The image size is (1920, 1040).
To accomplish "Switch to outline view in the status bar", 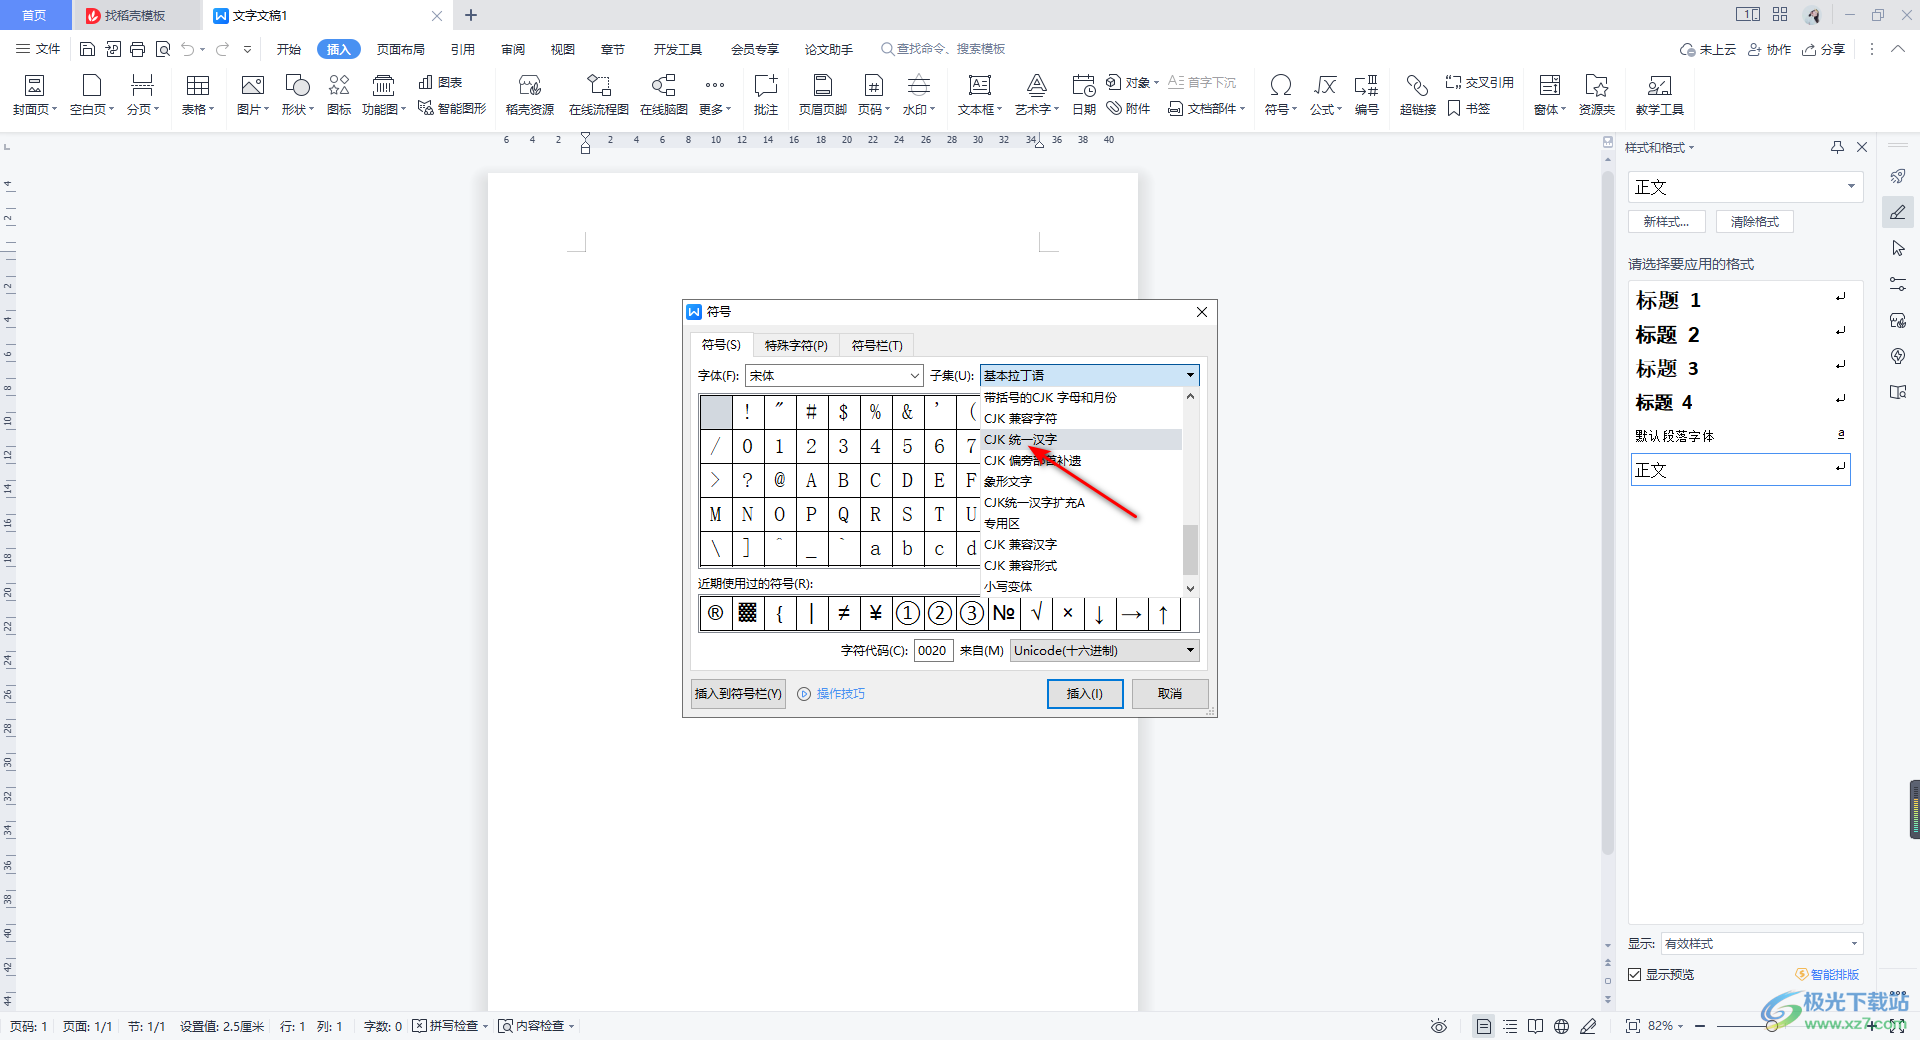I will coord(1510,1026).
